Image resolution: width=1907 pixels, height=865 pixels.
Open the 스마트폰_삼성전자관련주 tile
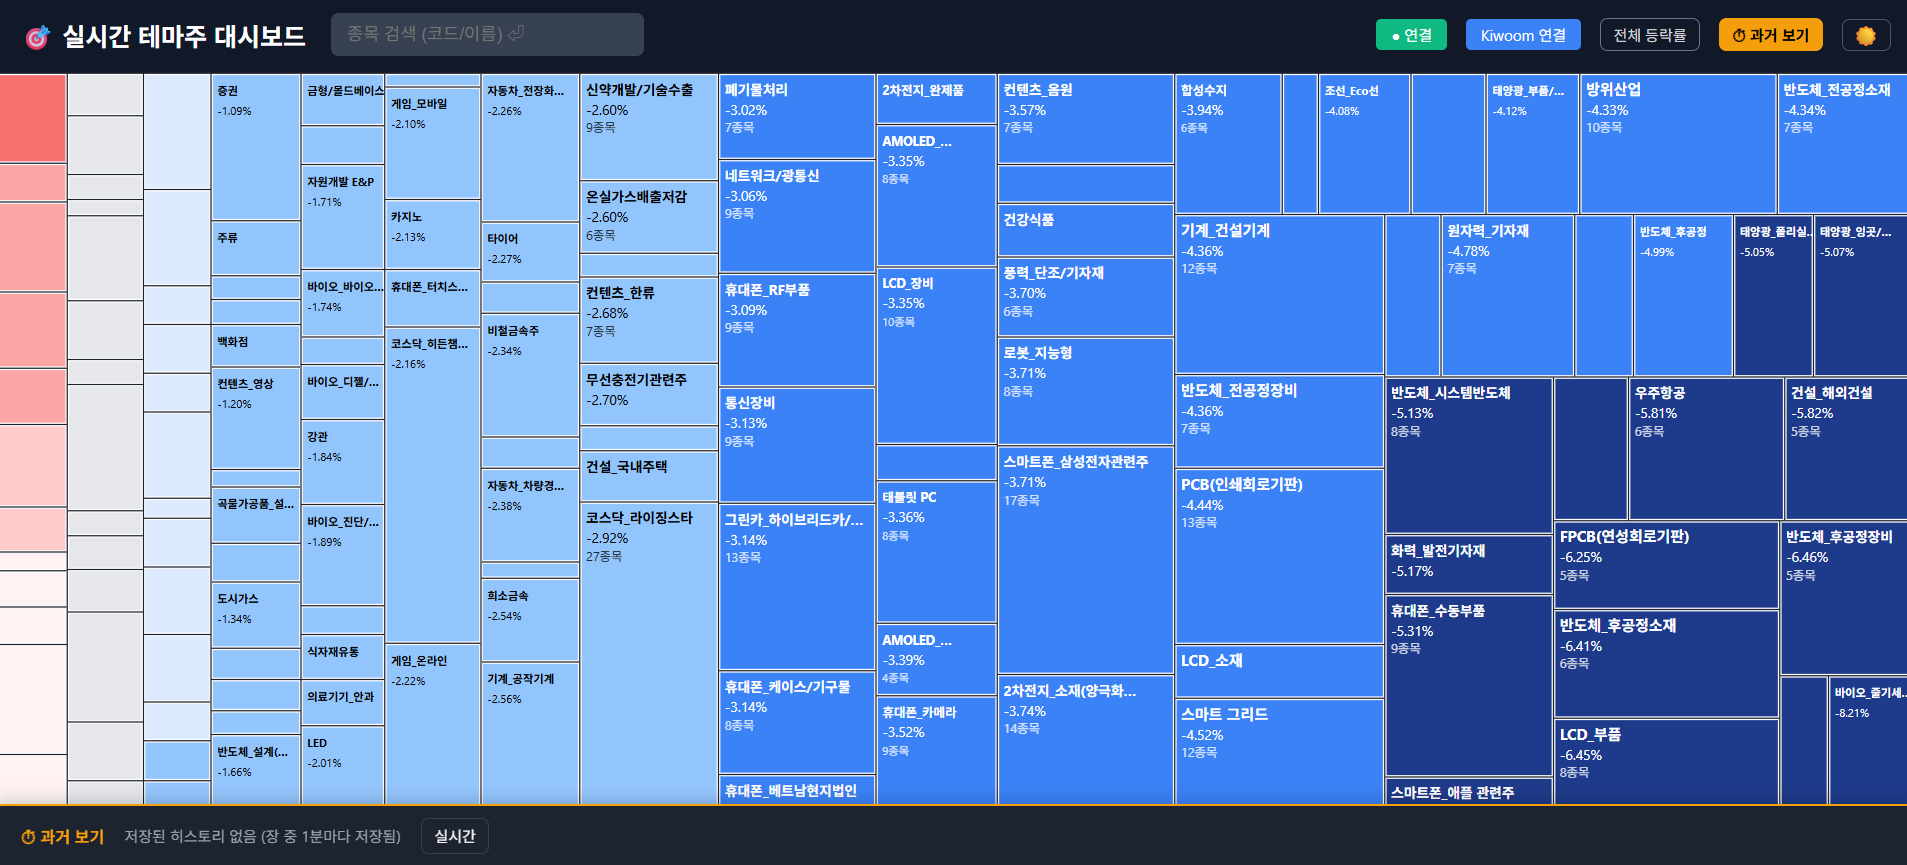click(x=1085, y=560)
